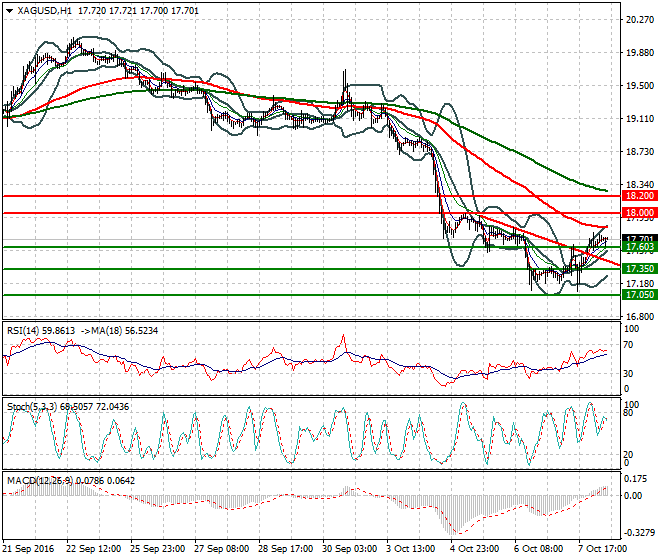
Task: Click the triangle arrow beside XAGUSD,H1
Action: click(9, 11)
